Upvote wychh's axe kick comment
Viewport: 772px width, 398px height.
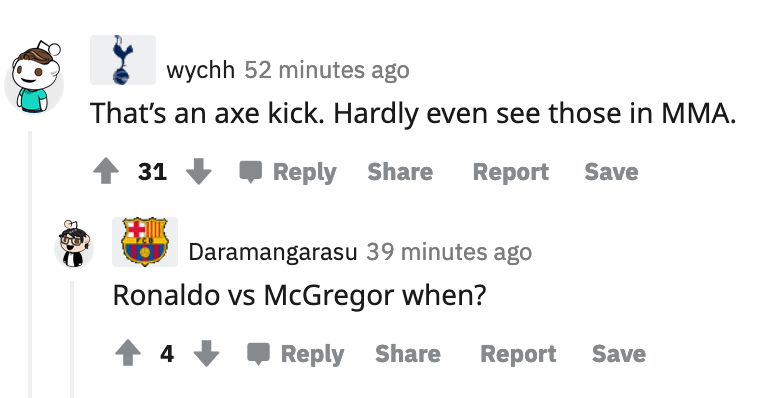coord(106,172)
